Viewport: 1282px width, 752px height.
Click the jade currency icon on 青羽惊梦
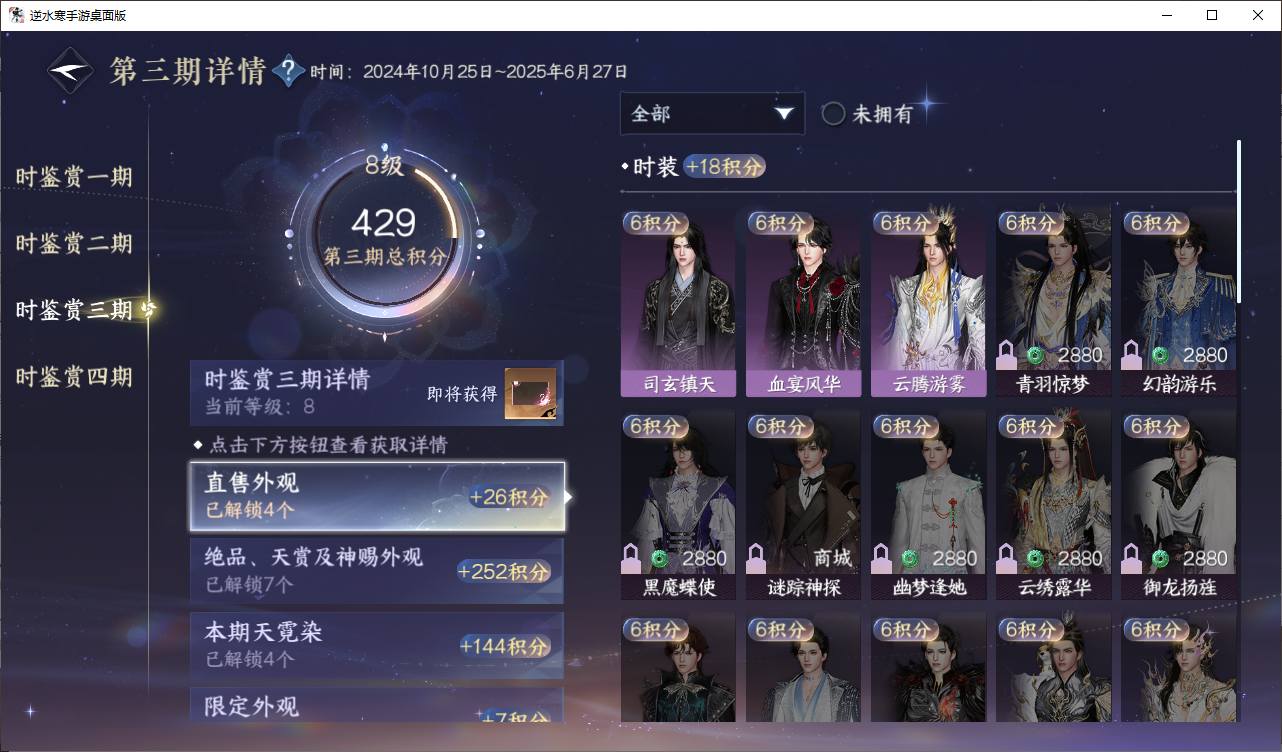click(x=1035, y=355)
